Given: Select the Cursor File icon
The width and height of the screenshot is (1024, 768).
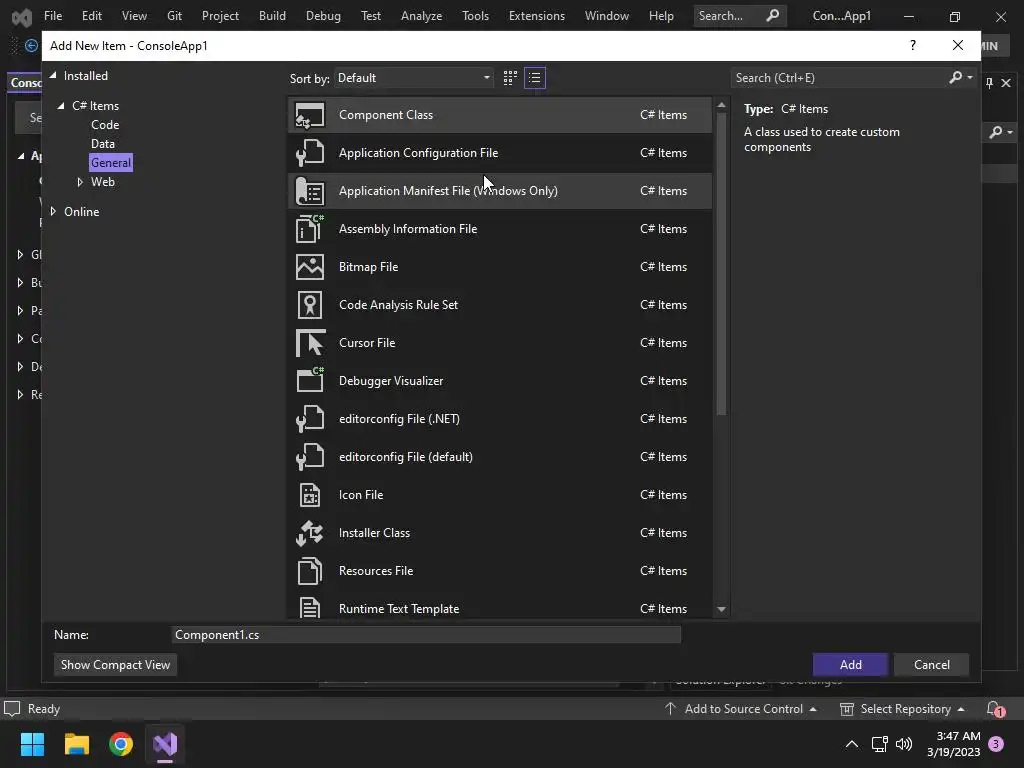Looking at the screenshot, I should click(310, 343).
